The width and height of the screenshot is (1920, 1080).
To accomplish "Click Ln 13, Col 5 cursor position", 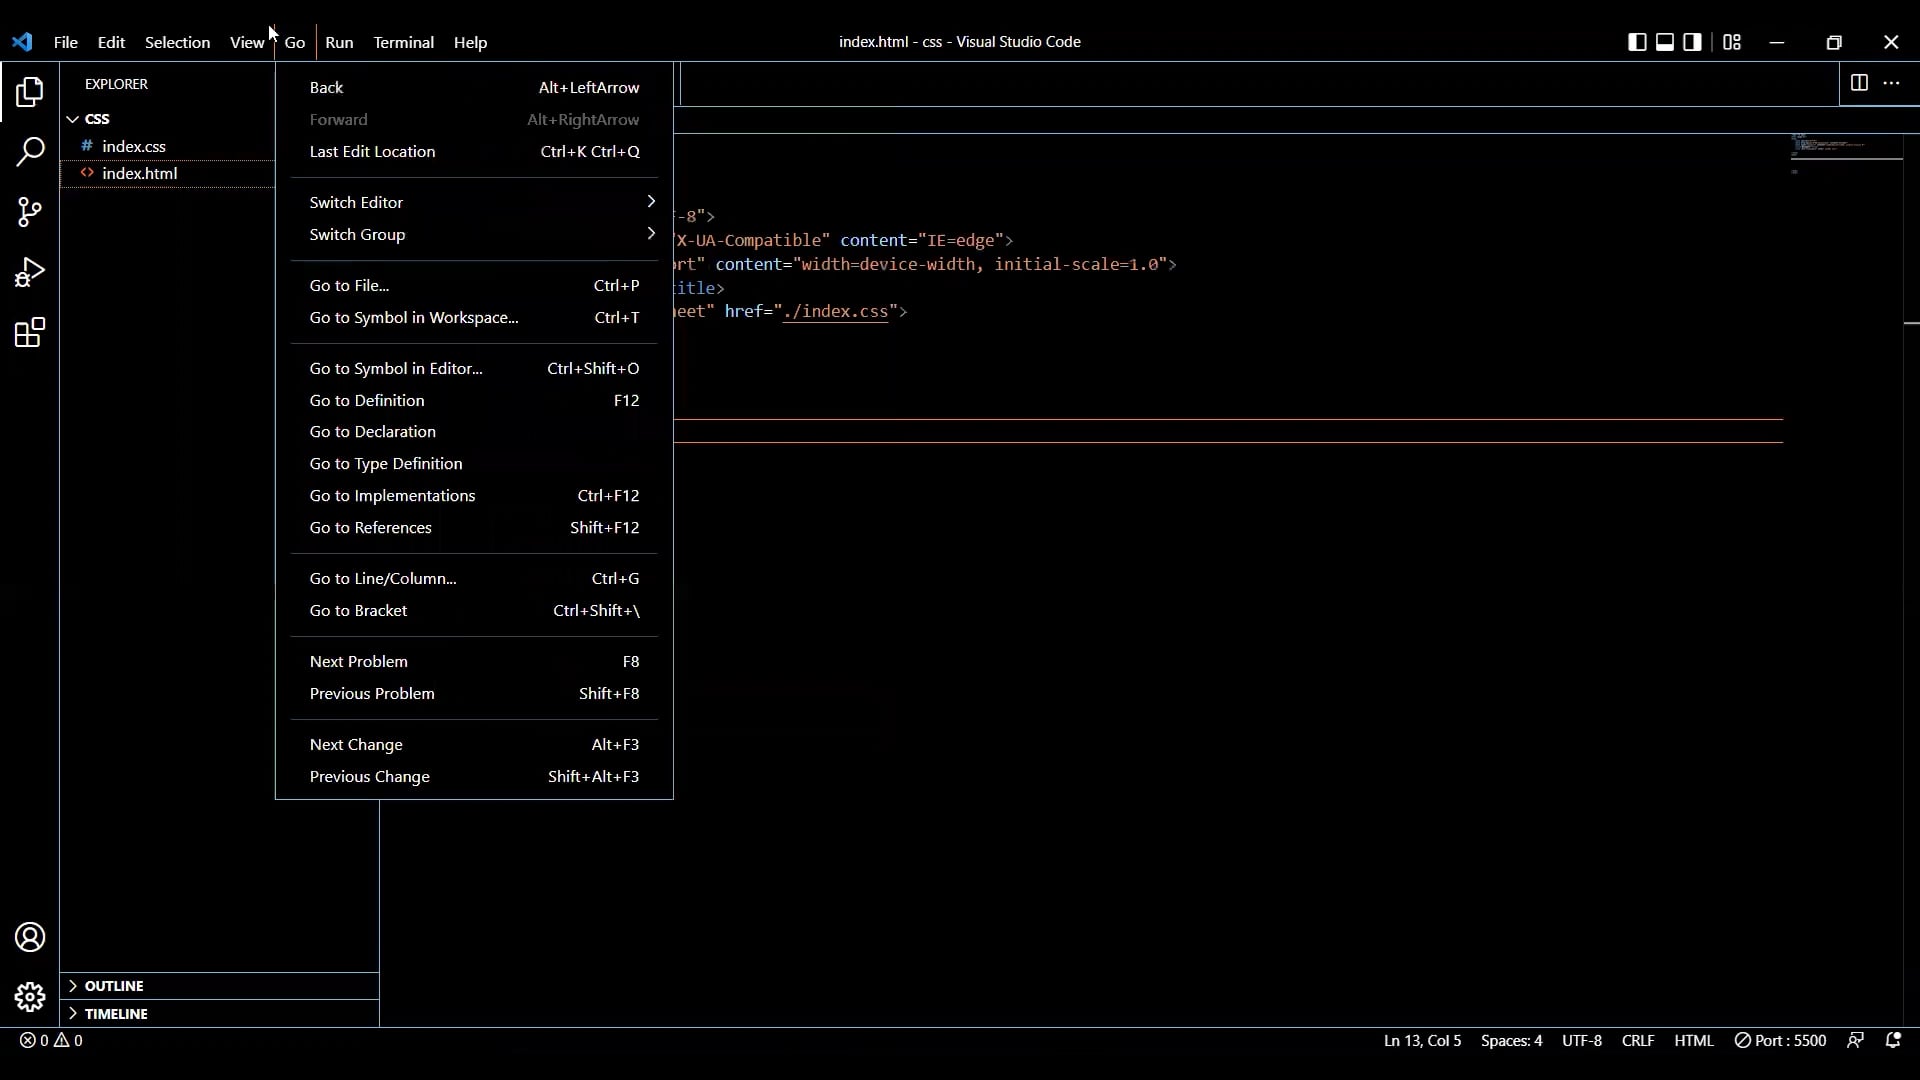I will pyautogui.click(x=1422, y=1040).
